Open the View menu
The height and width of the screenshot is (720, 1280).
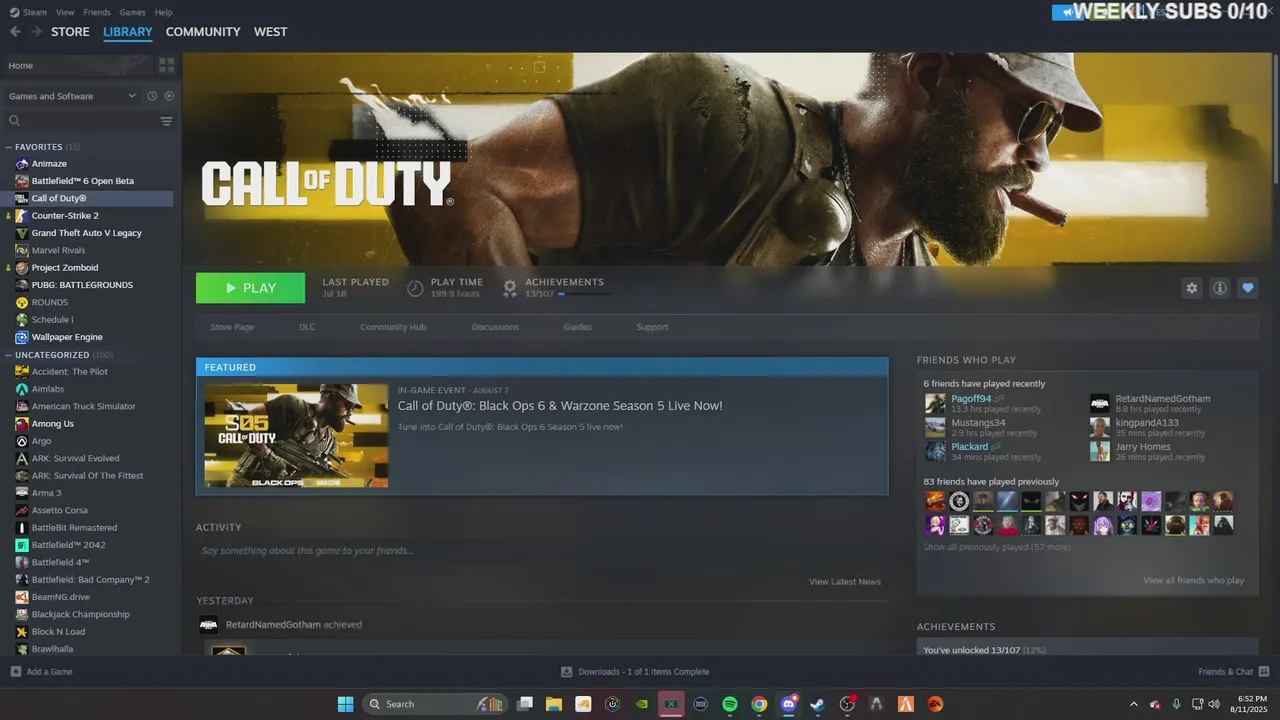[65, 12]
